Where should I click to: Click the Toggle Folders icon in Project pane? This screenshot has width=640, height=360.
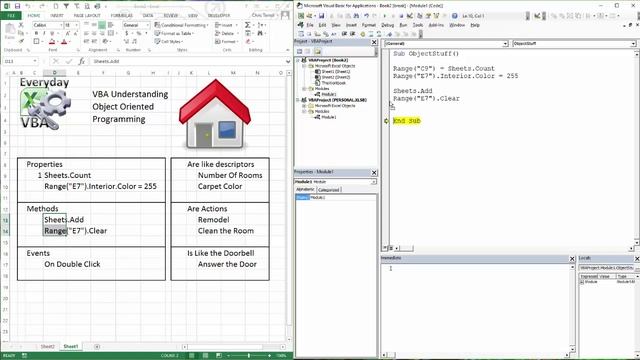pyautogui.click(x=318, y=51)
